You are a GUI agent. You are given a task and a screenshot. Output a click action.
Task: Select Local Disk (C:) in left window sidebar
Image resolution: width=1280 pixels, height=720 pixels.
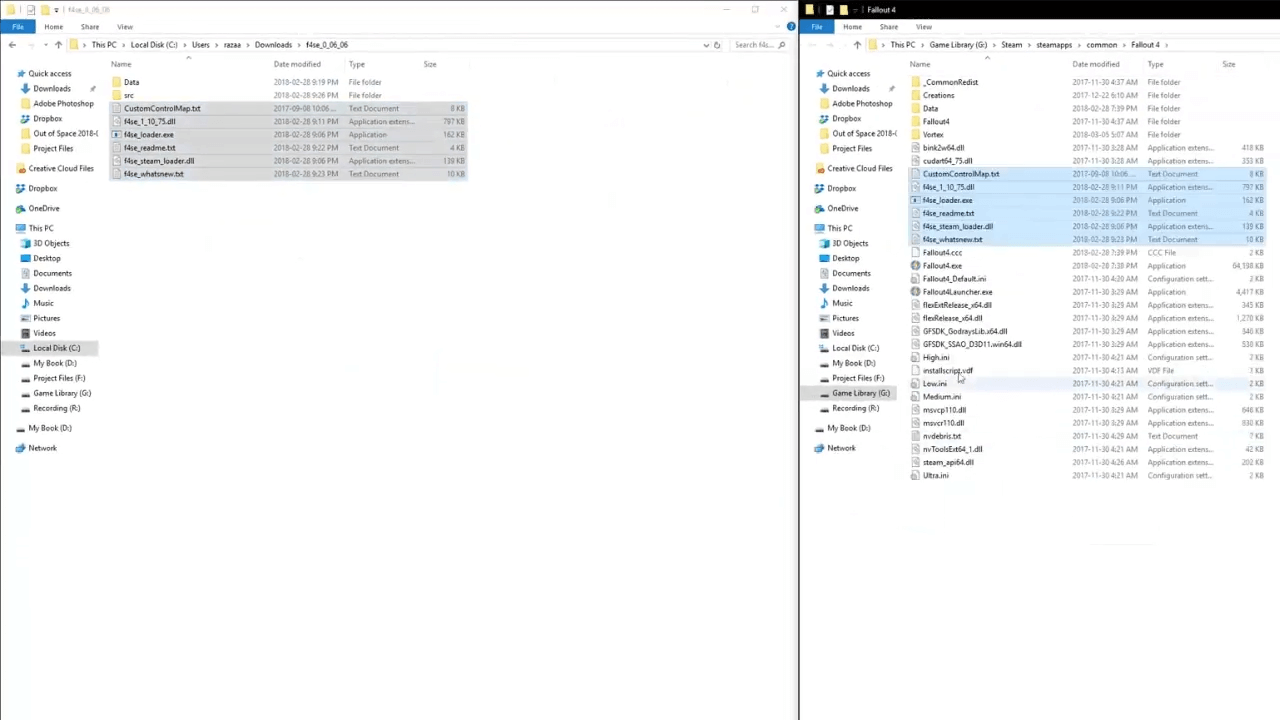(x=56, y=348)
